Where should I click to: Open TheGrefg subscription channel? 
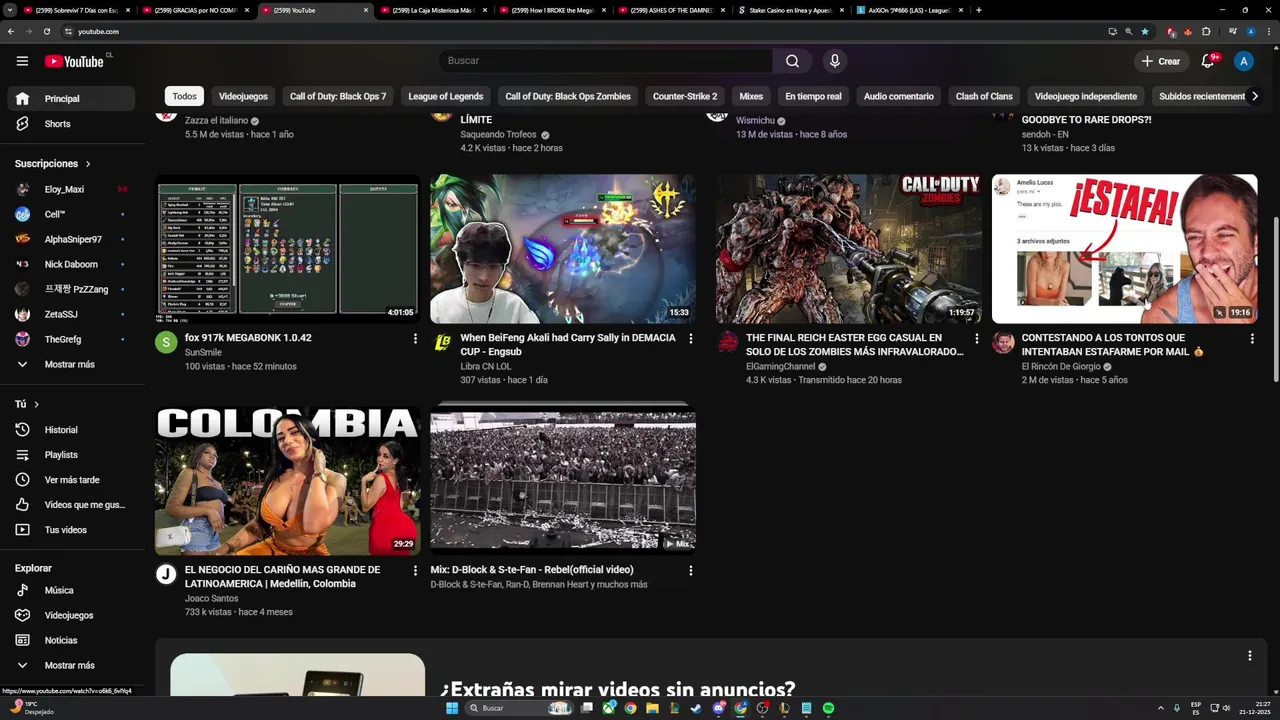71,339
